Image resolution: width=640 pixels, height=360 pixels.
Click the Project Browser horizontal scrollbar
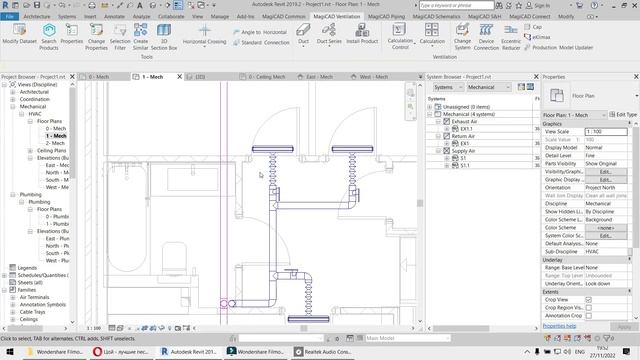pos(26,328)
